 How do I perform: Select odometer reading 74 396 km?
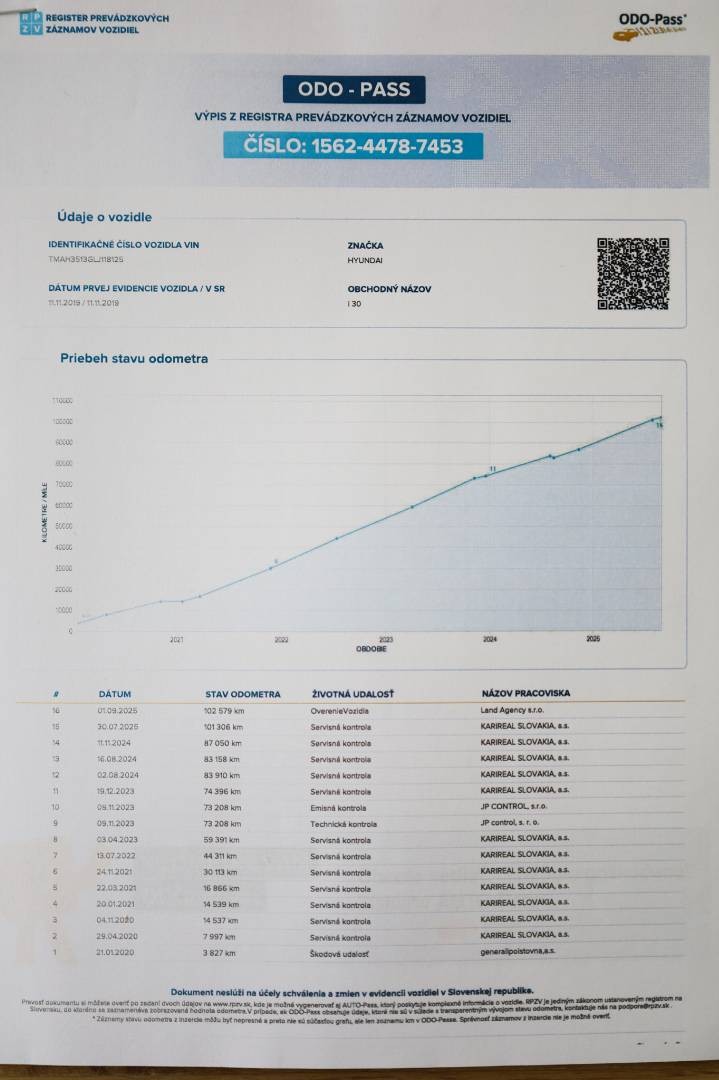(222, 791)
